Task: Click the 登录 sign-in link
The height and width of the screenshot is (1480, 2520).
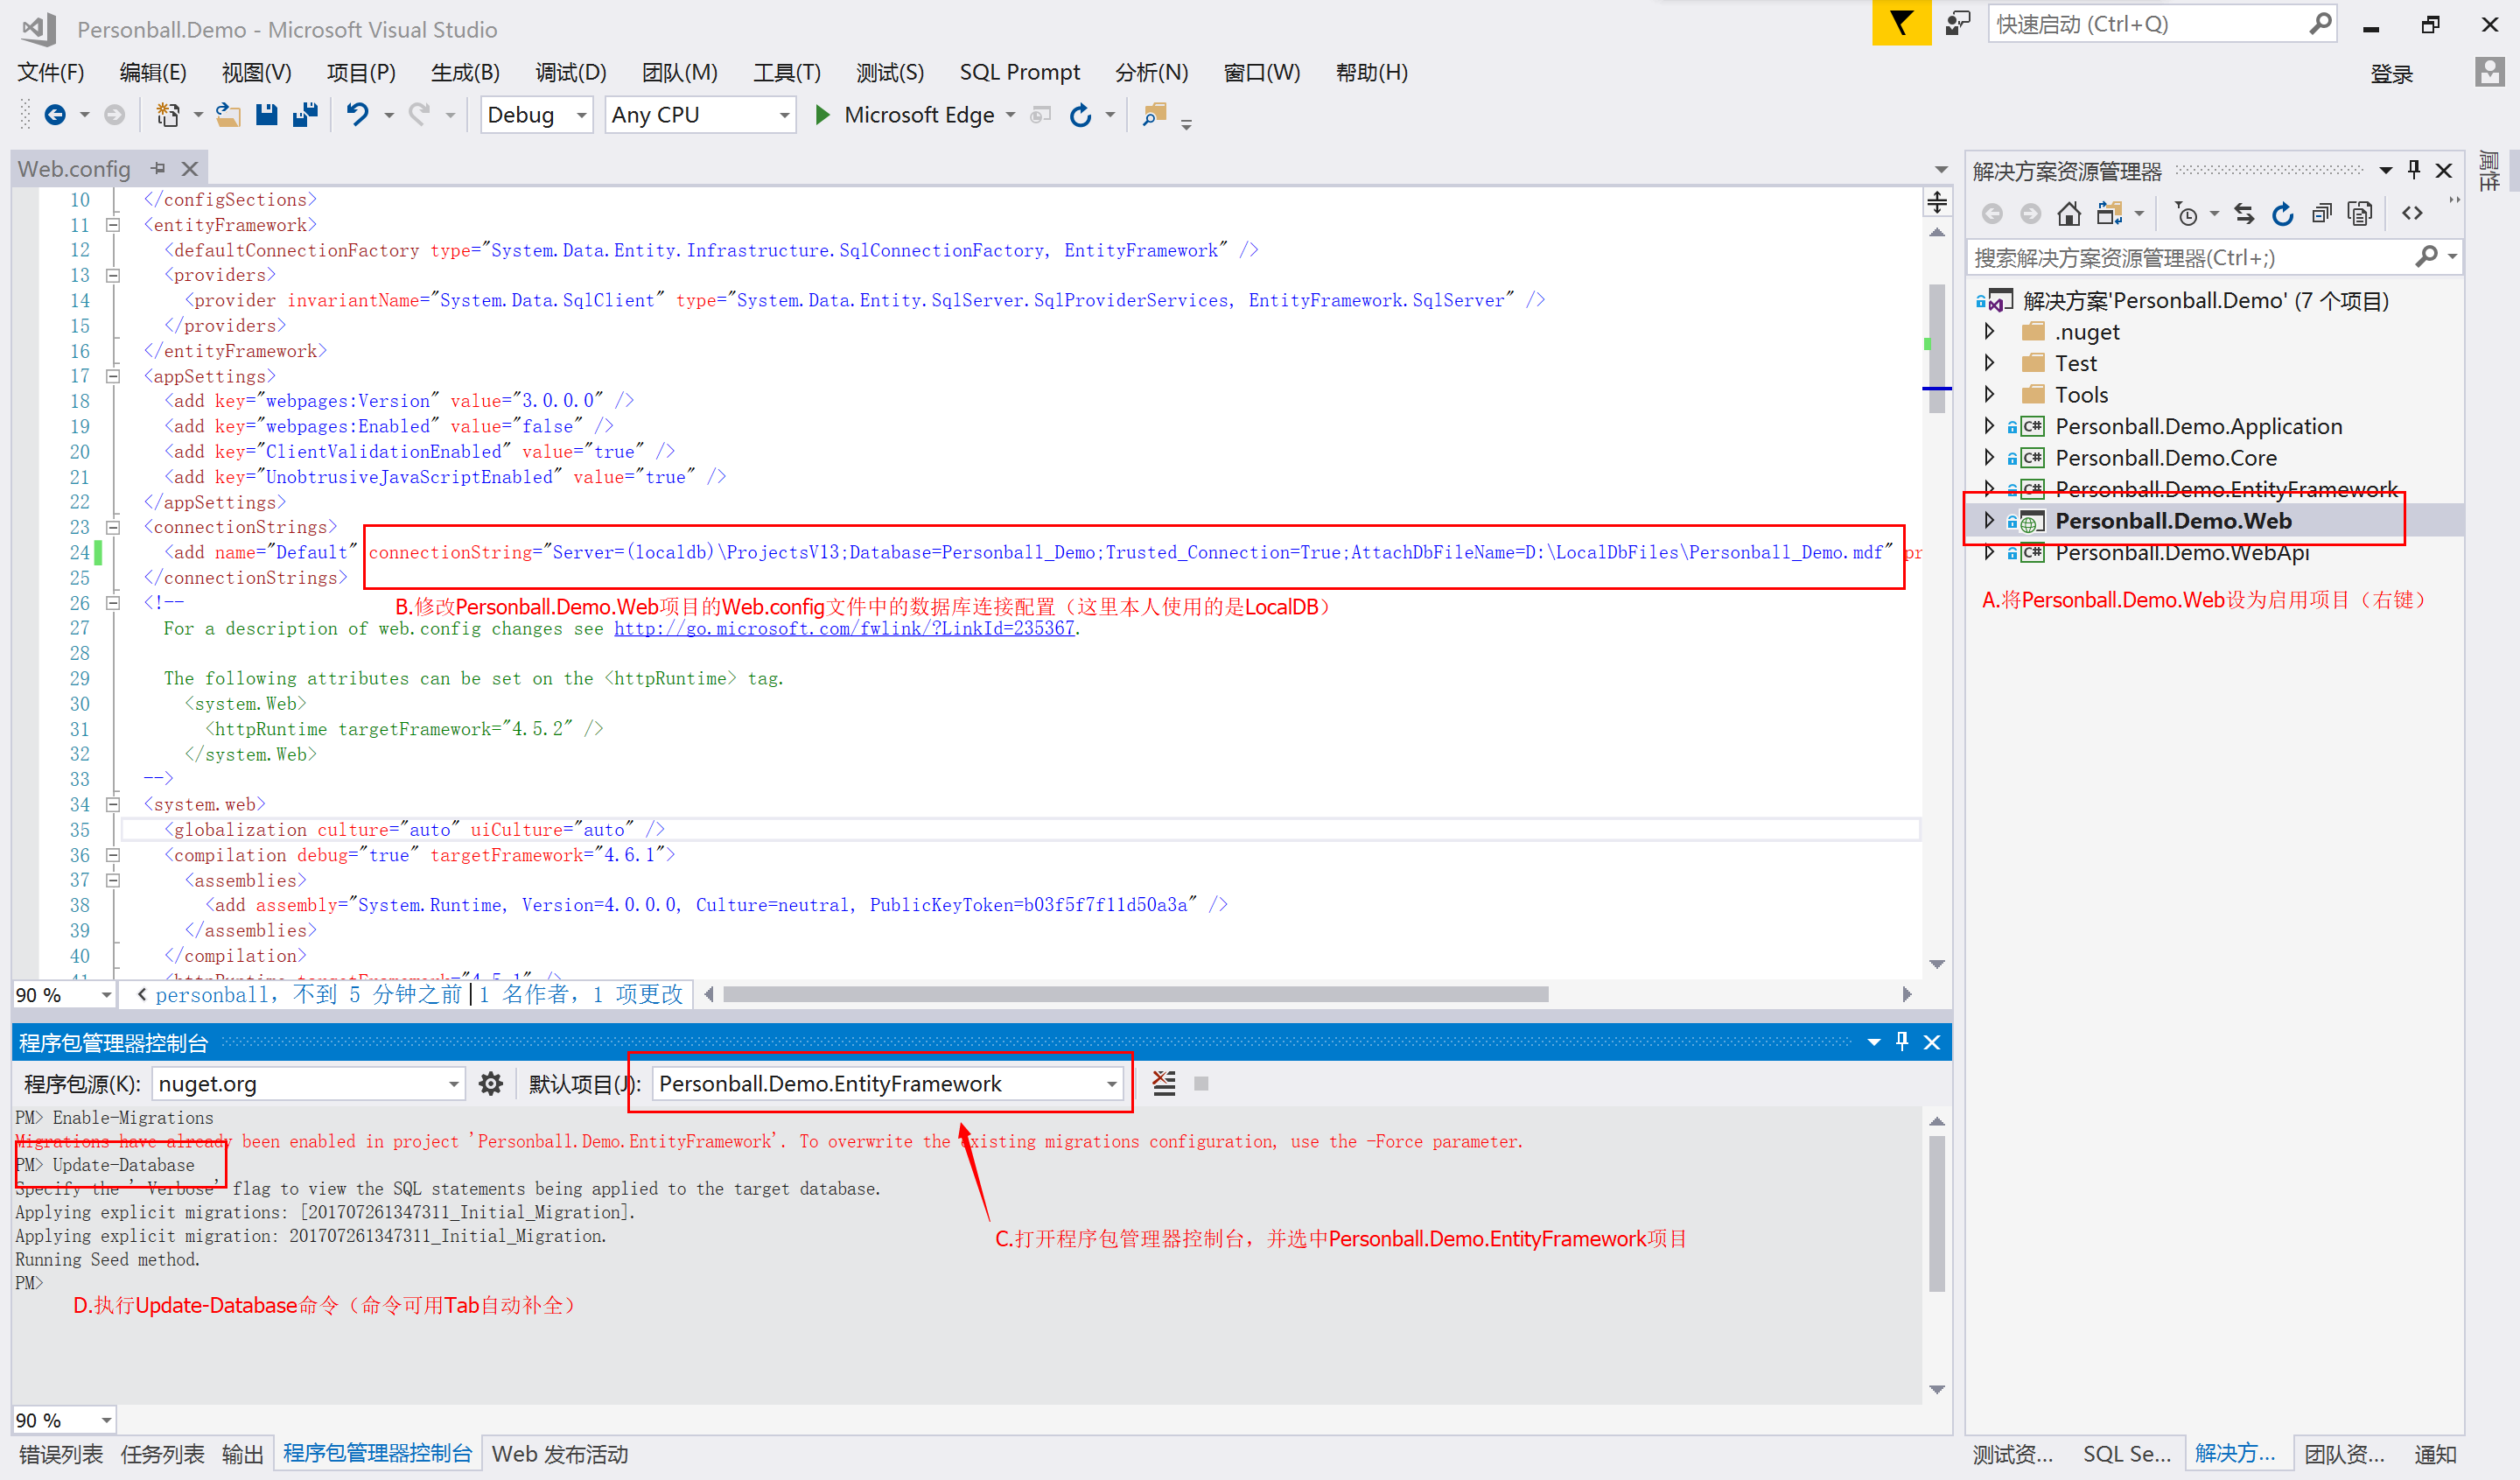Action: (x=2391, y=73)
